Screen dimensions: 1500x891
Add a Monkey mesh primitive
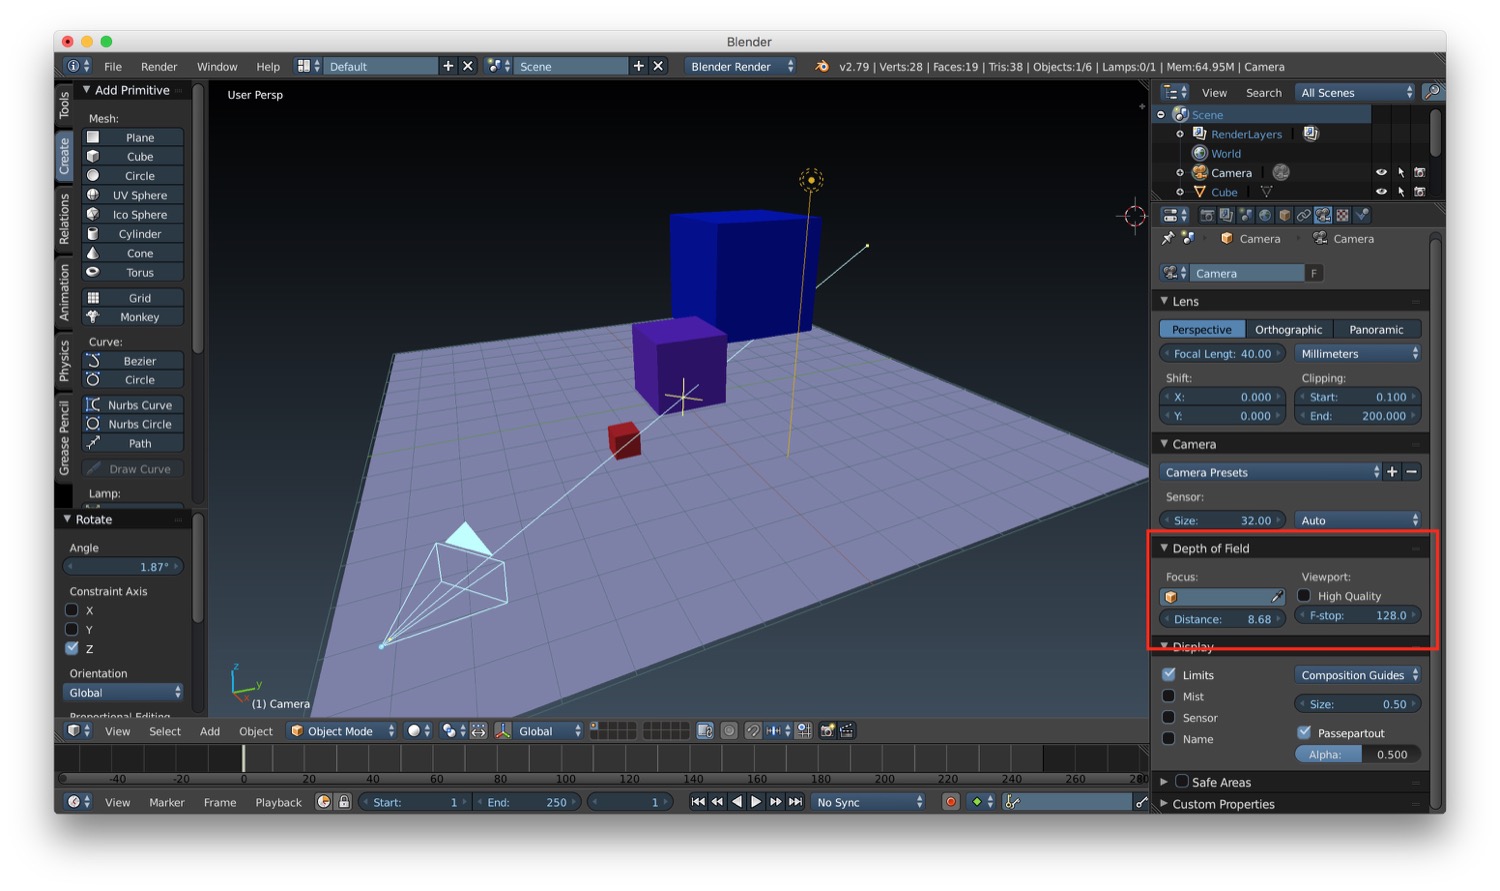pyautogui.click(x=133, y=317)
